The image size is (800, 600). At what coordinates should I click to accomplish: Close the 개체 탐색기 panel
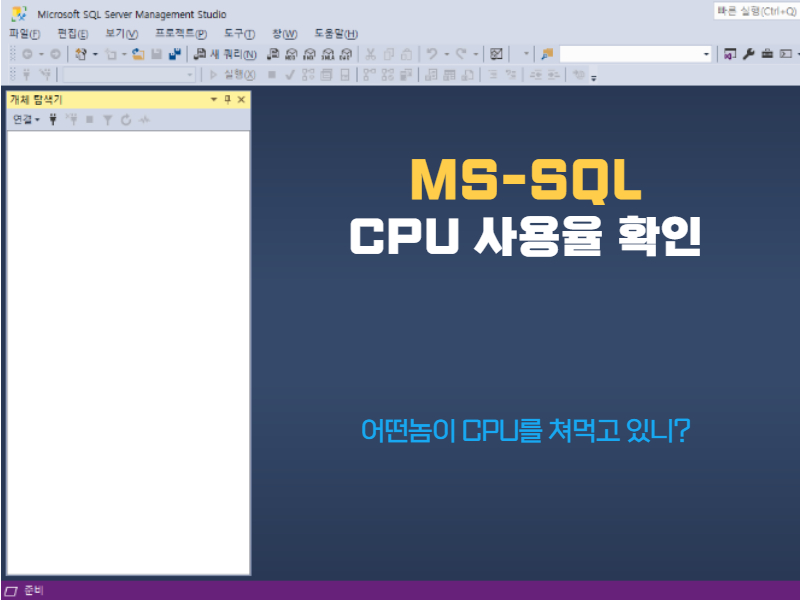click(241, 99)
